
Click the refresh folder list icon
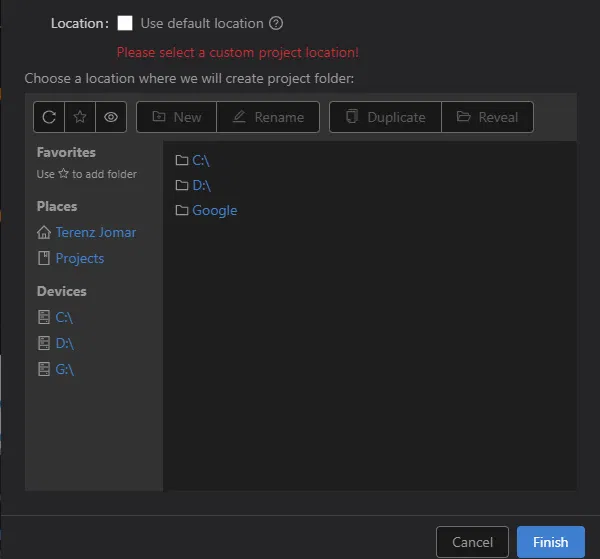click(49, 117)
